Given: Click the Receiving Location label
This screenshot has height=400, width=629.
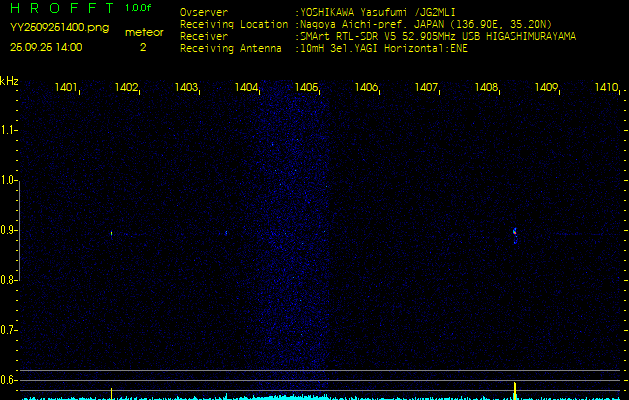Looking at the screenshot, I should pos(234,24).
